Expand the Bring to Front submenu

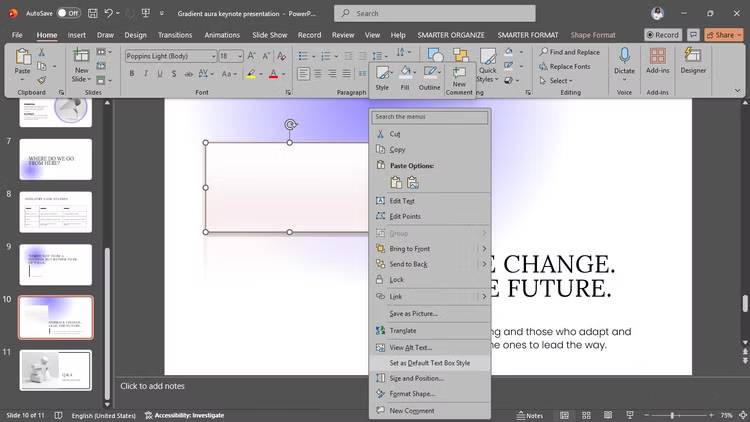point(484,248)
